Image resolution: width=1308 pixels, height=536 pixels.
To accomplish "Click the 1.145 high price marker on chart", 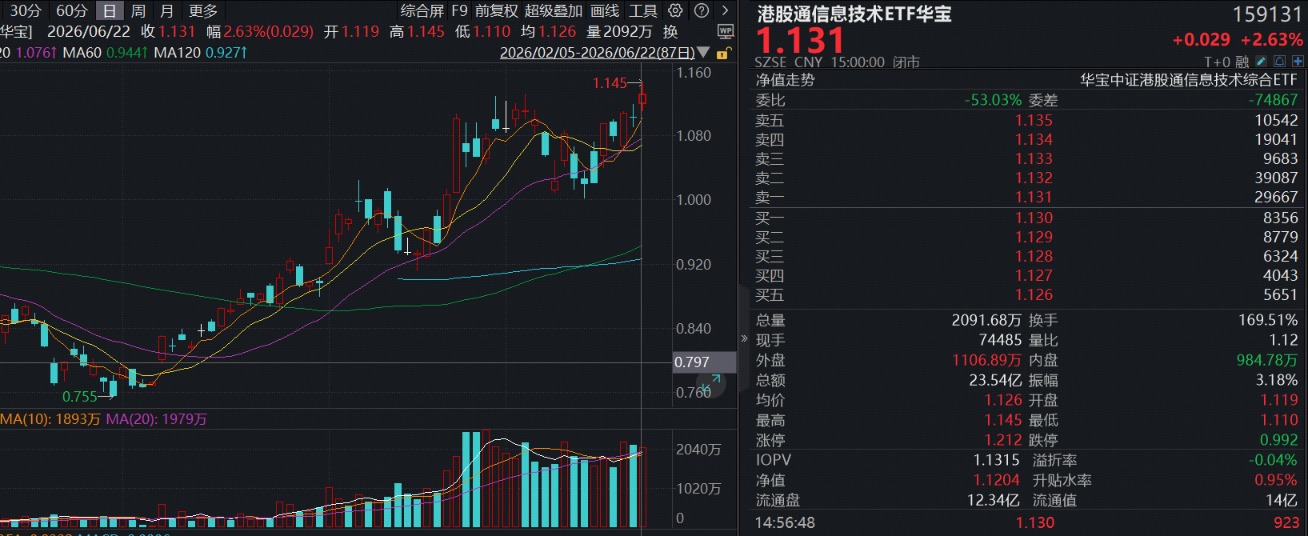I will click(x=608, y=83).
